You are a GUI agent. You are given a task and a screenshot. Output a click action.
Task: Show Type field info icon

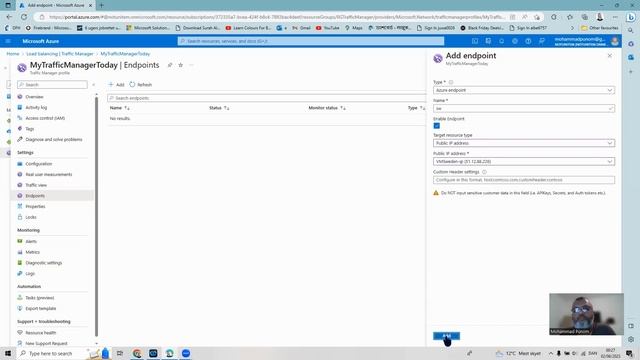tap(451, 82)
